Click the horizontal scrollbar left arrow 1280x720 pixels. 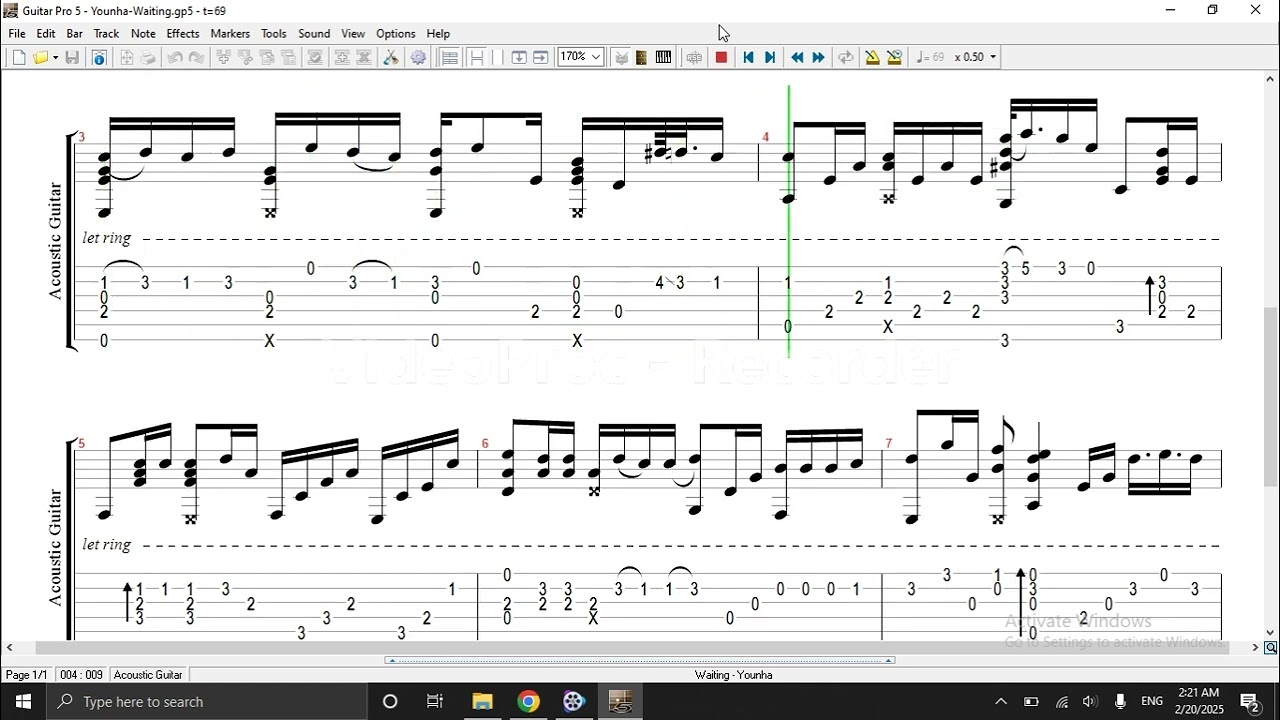coord(9,648)
